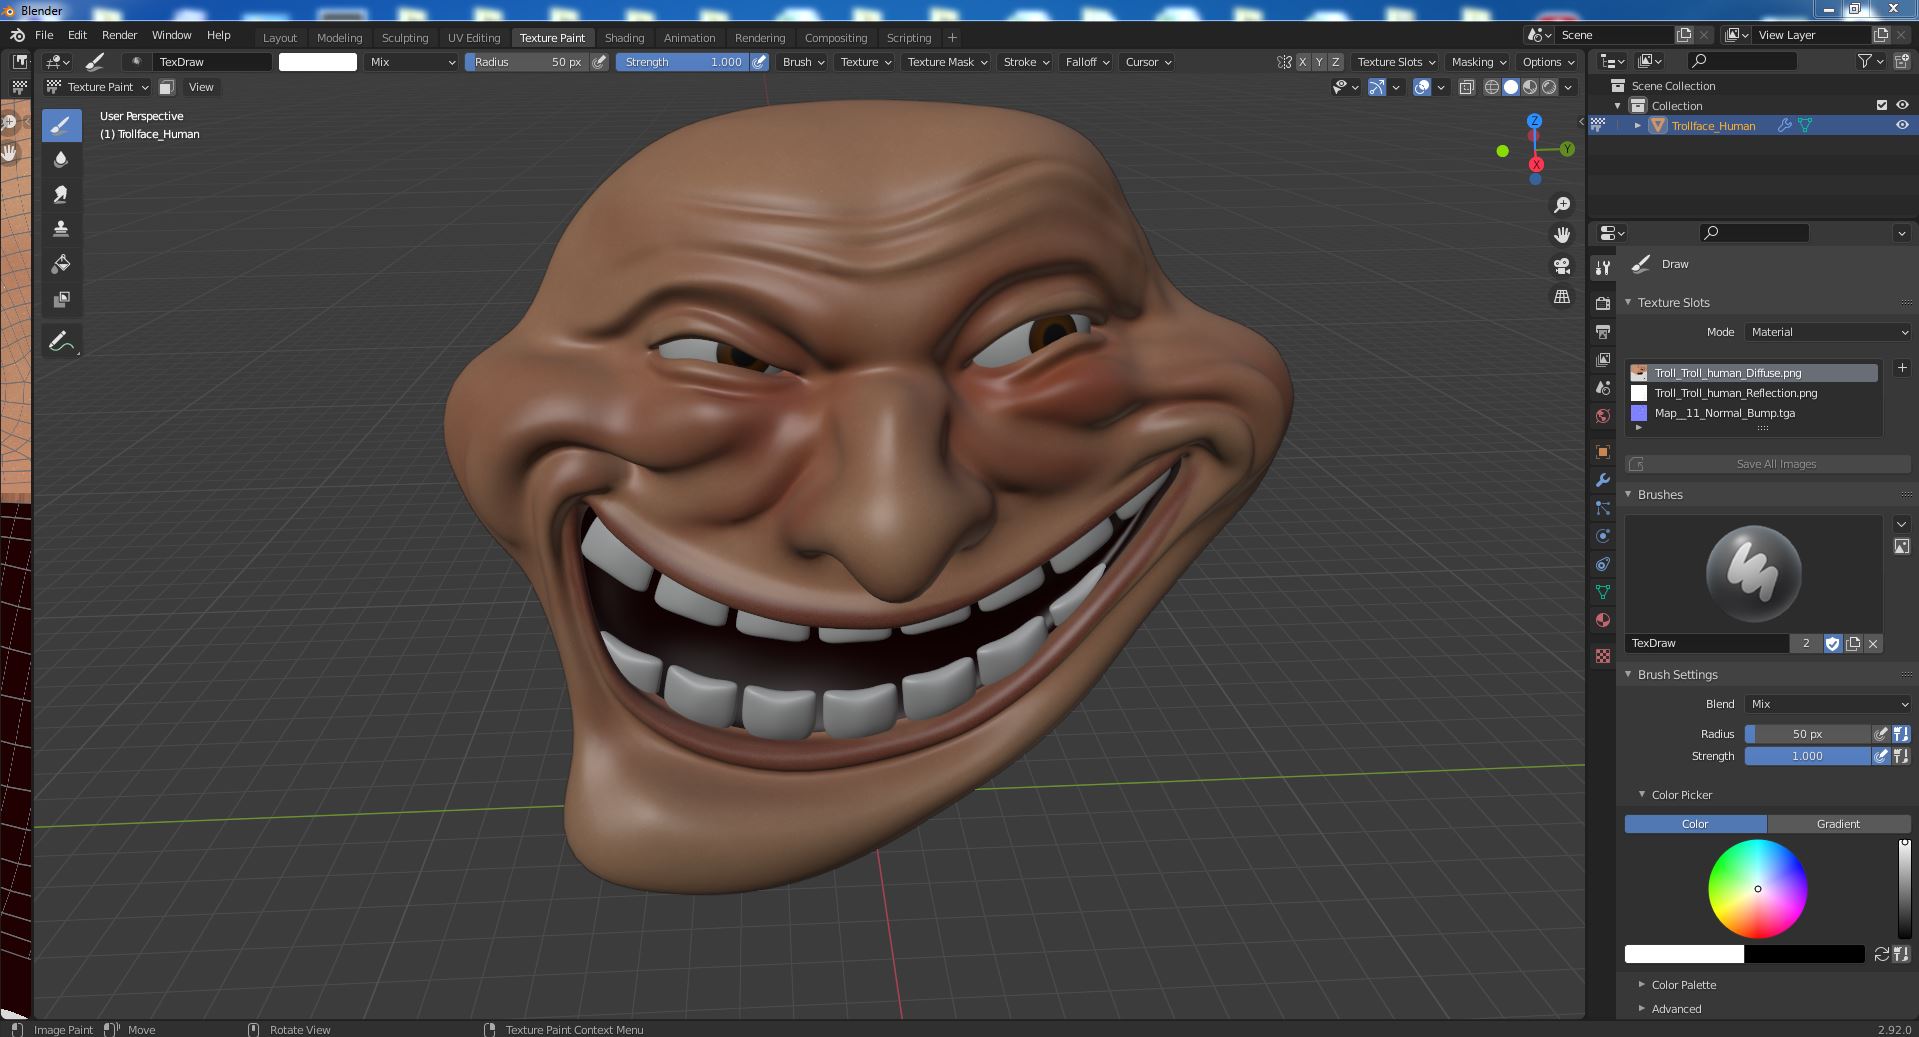Open the Masking dropdown
This screenshot has height=1037, width=1919.
pos(1478,62)
